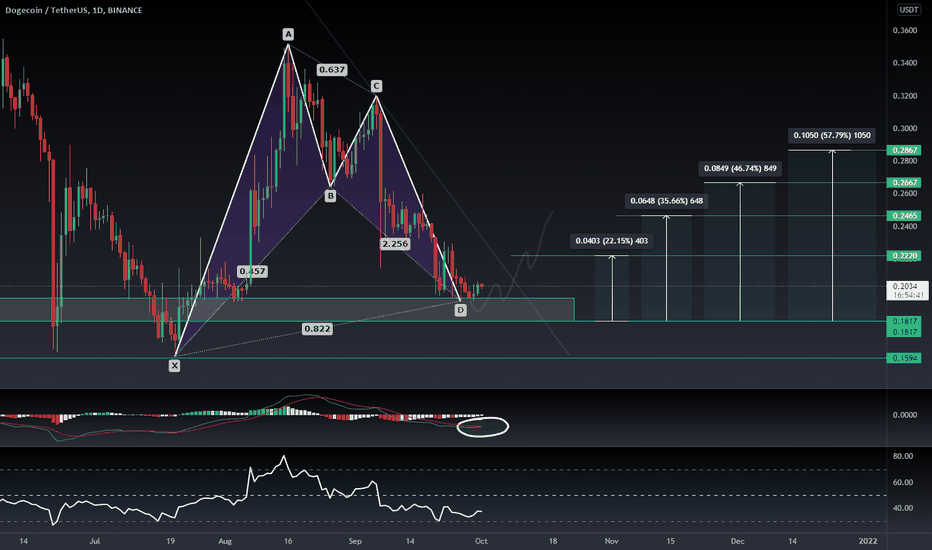The image size is (932, 550).
Task: Click the 0.0648 (35.66%) measurement label
Action: pyautogui.click(x=666, y=201)
